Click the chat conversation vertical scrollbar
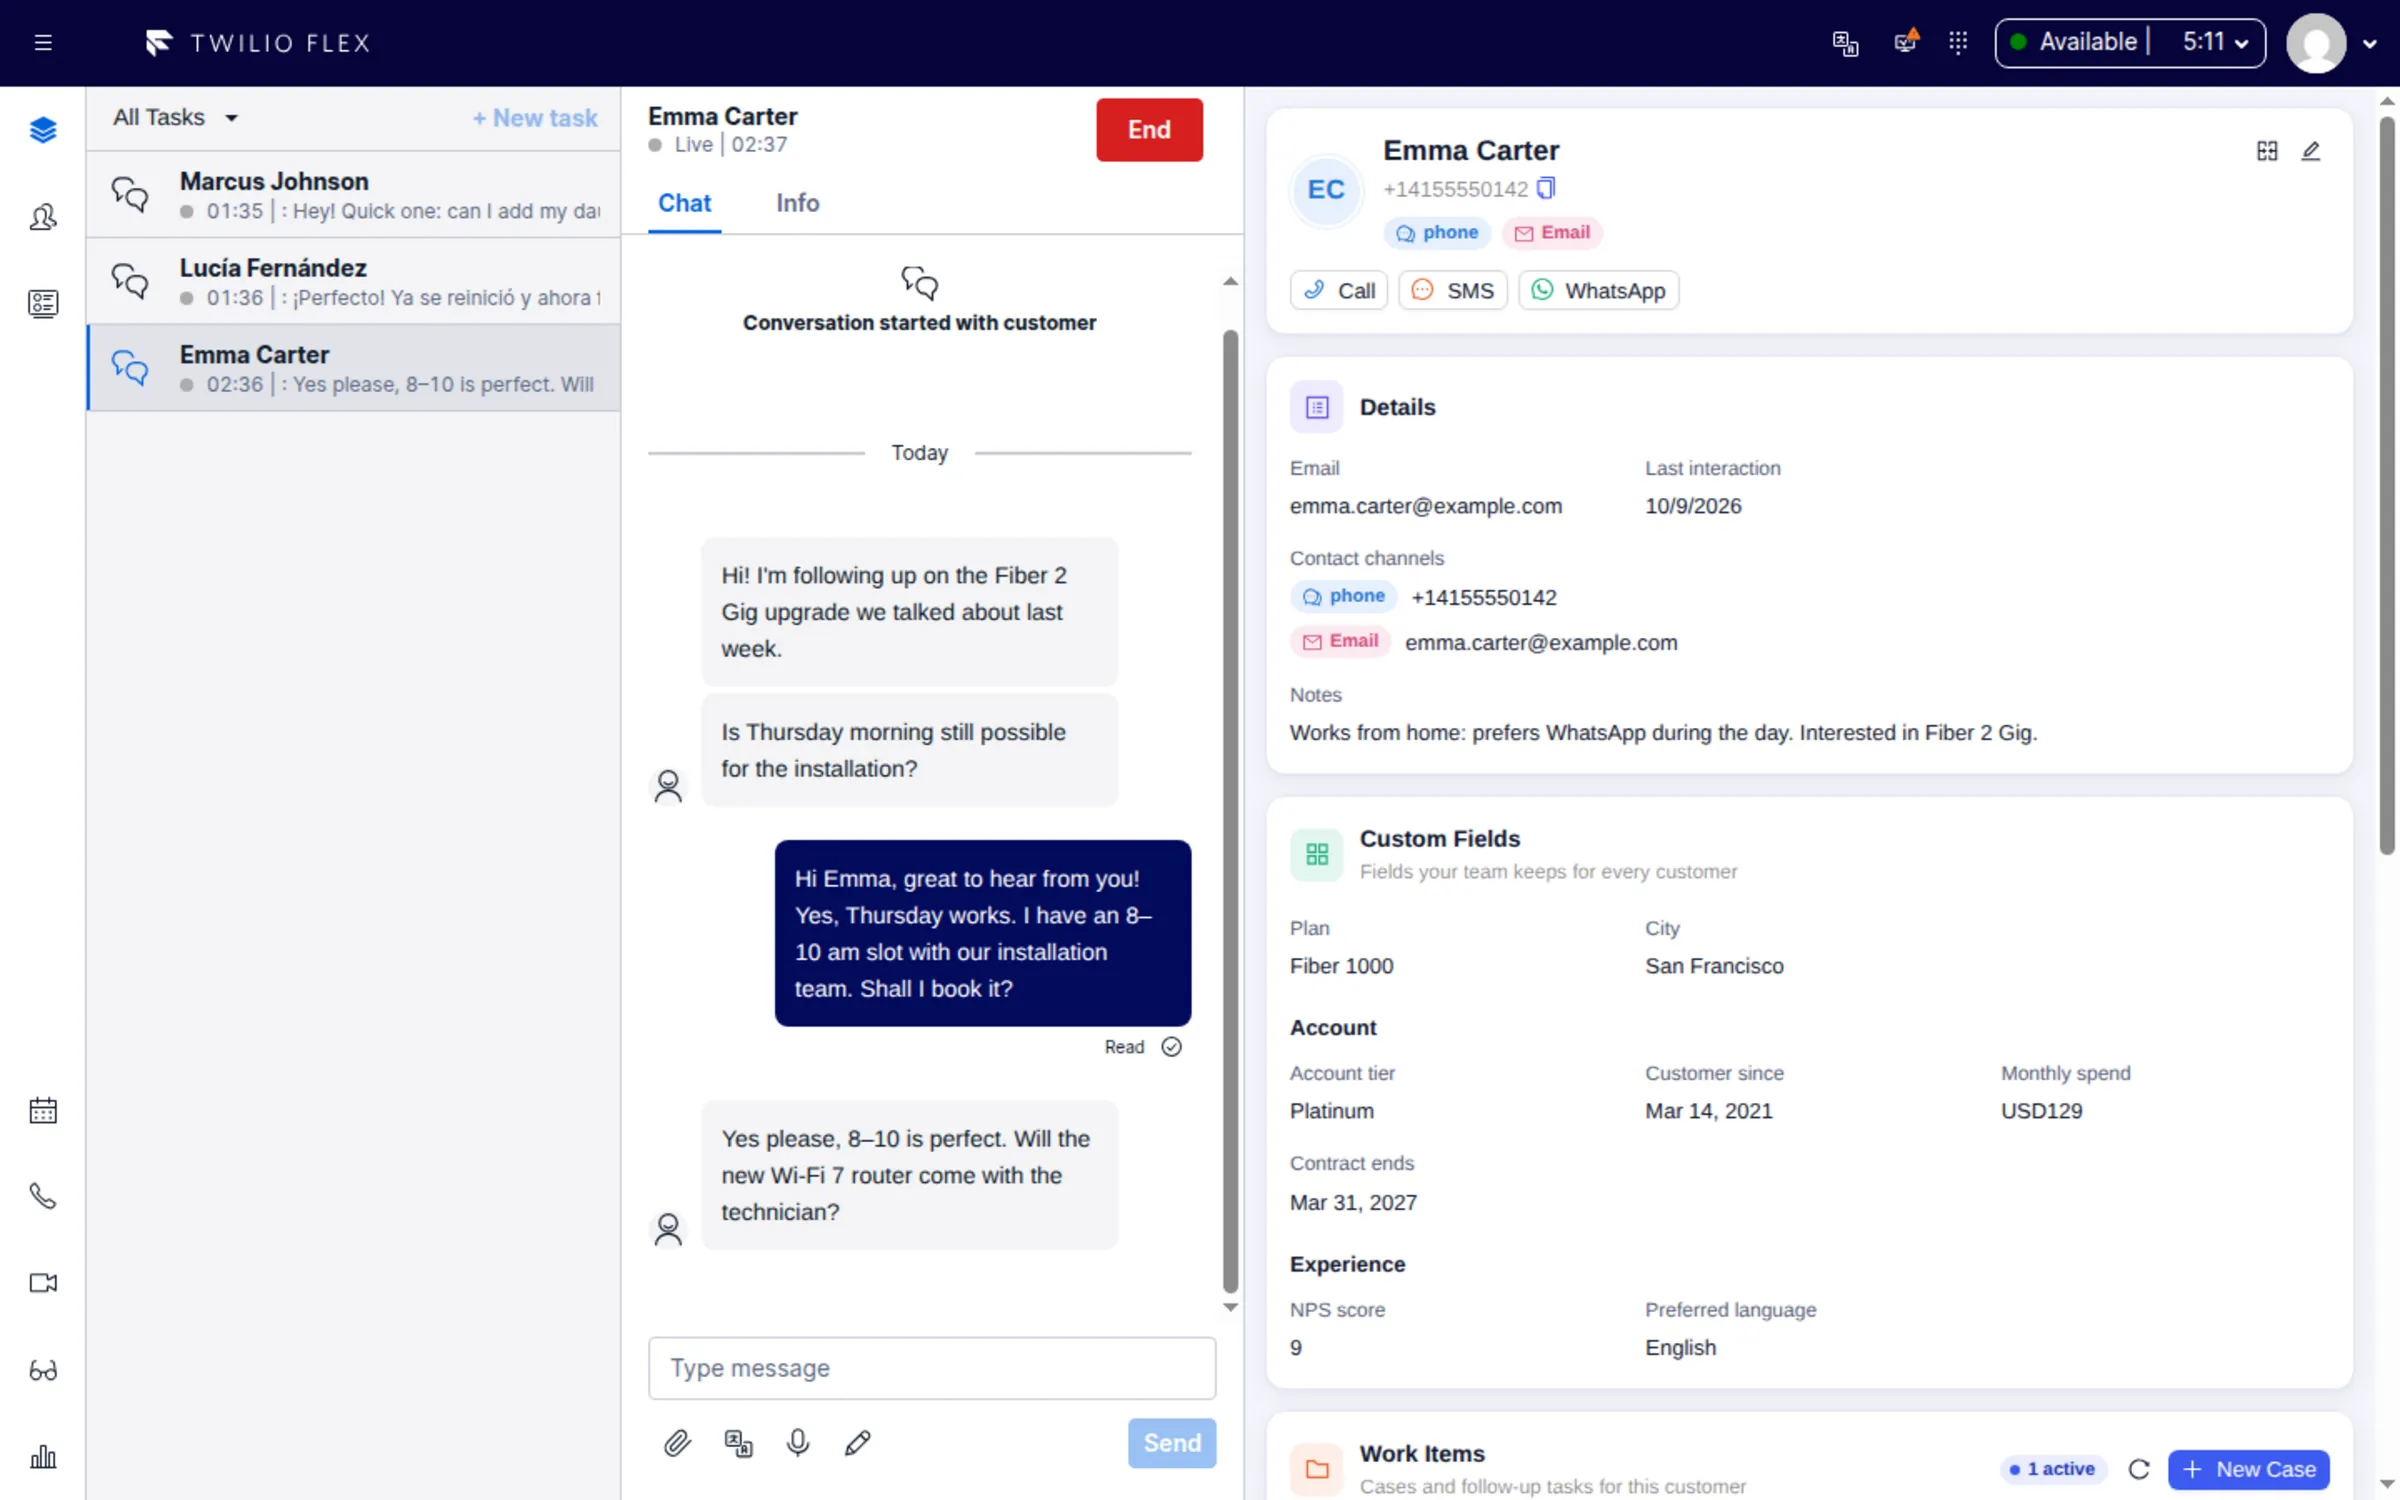The image size is (2400, 1500). (1231, 810)
